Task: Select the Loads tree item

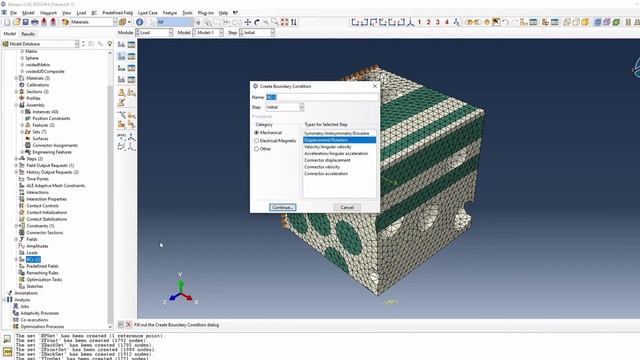Action: coord(32,253)
